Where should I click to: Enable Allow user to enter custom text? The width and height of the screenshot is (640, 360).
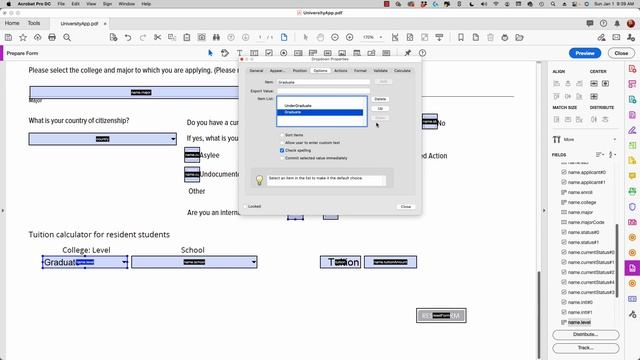(x=282, y=143)
